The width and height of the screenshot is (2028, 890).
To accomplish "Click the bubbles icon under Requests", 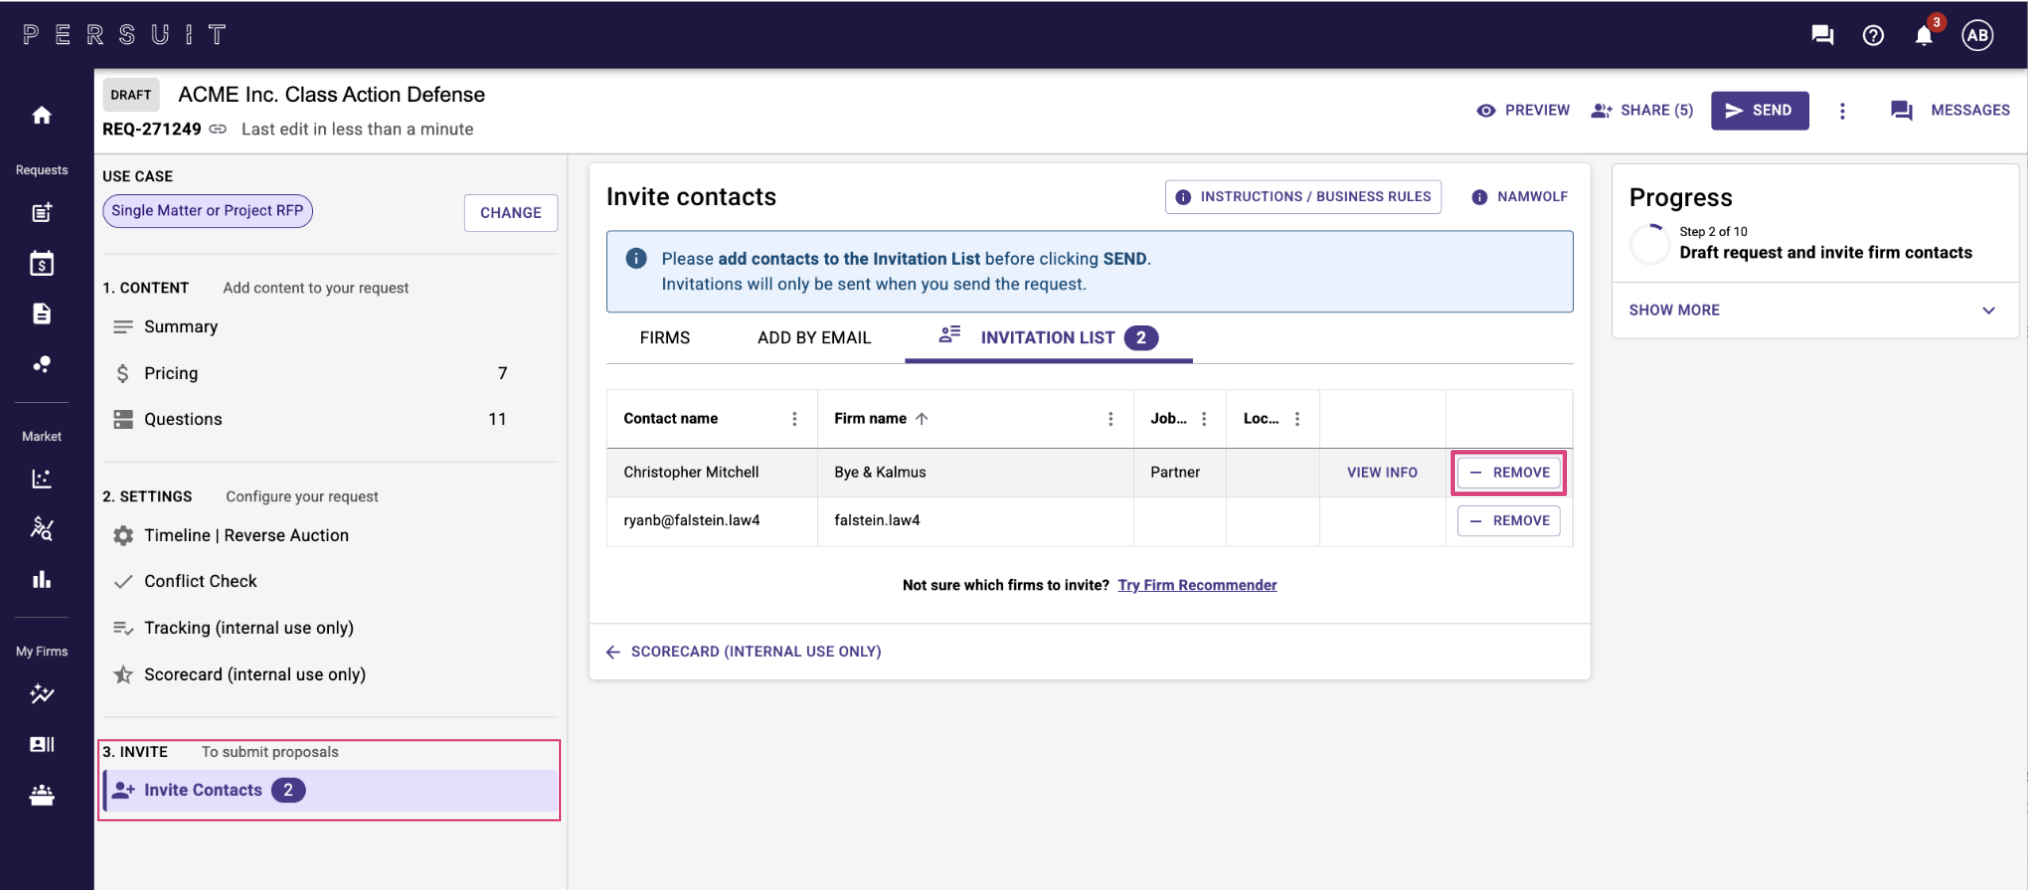I will point(41,364).
